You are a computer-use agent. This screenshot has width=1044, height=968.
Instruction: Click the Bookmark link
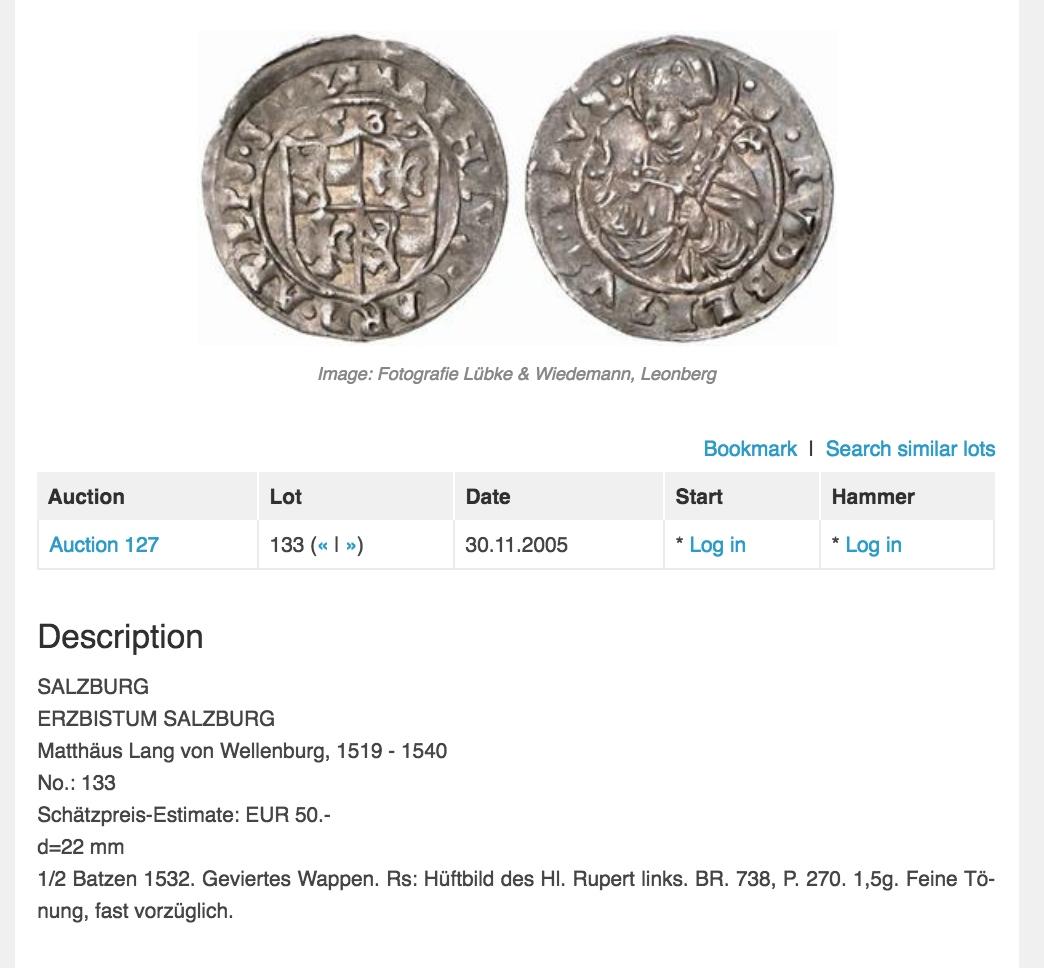coord(750,449)
